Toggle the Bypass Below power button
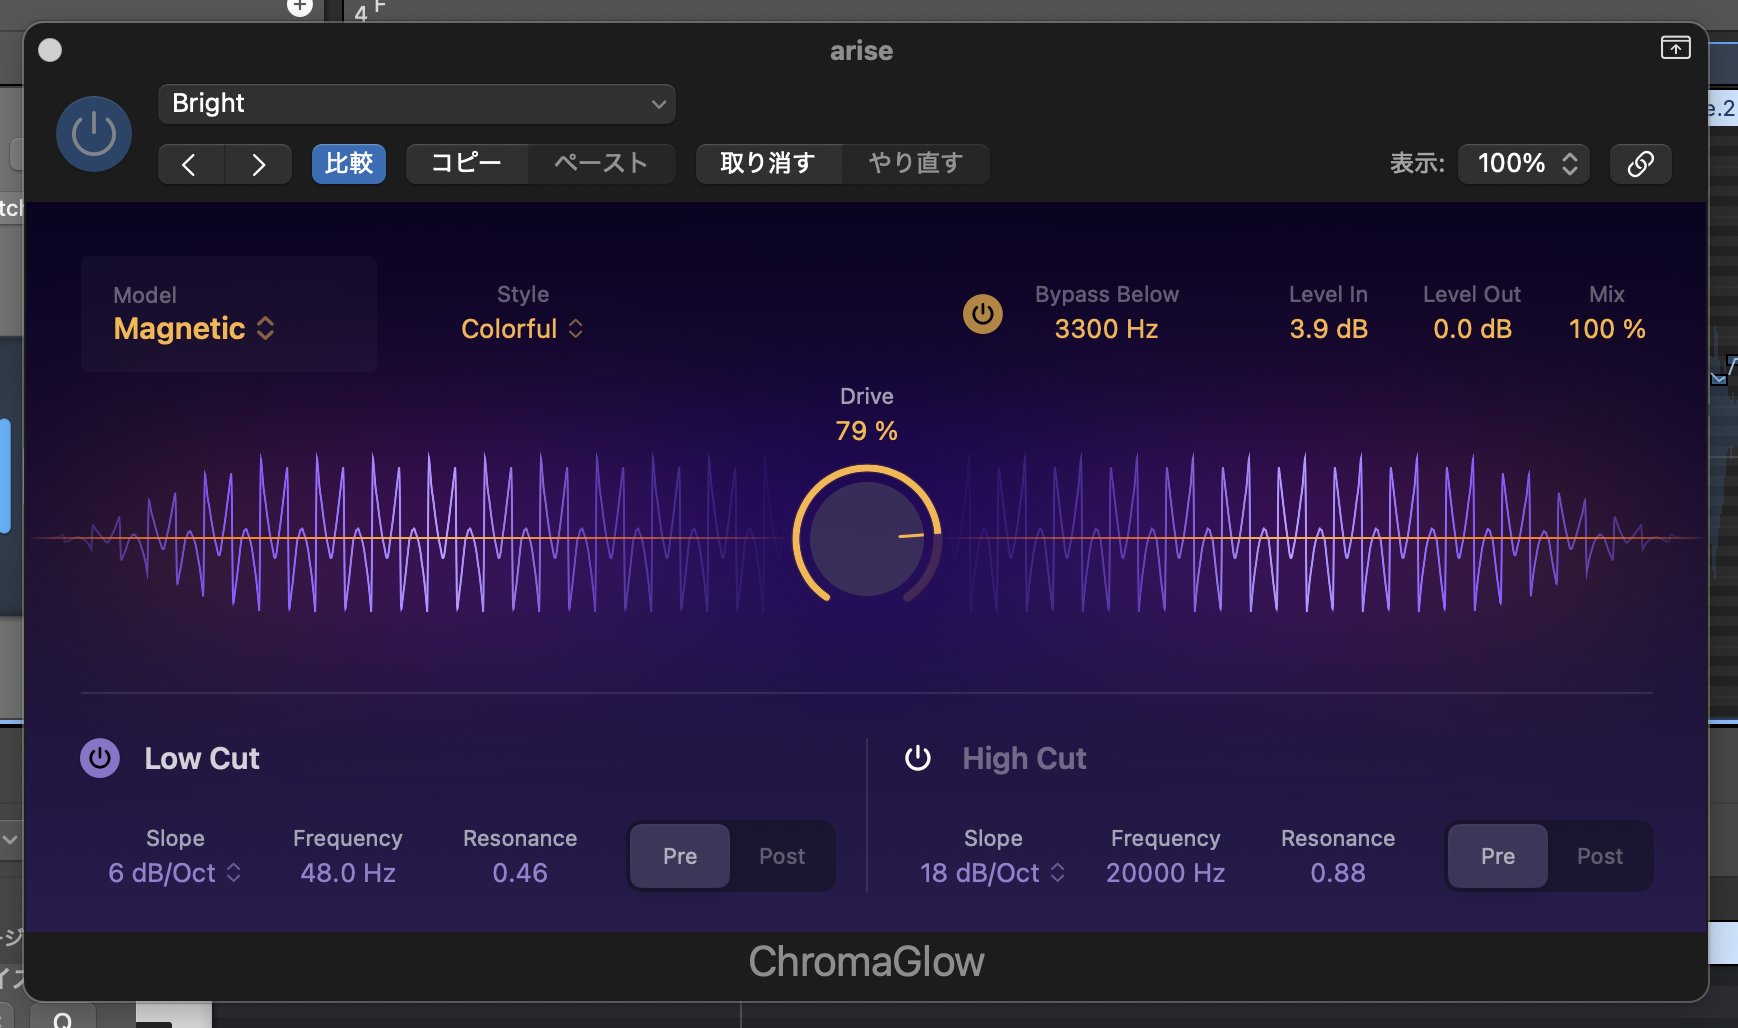The image size is (1738, 1028). tap(982, 314)
